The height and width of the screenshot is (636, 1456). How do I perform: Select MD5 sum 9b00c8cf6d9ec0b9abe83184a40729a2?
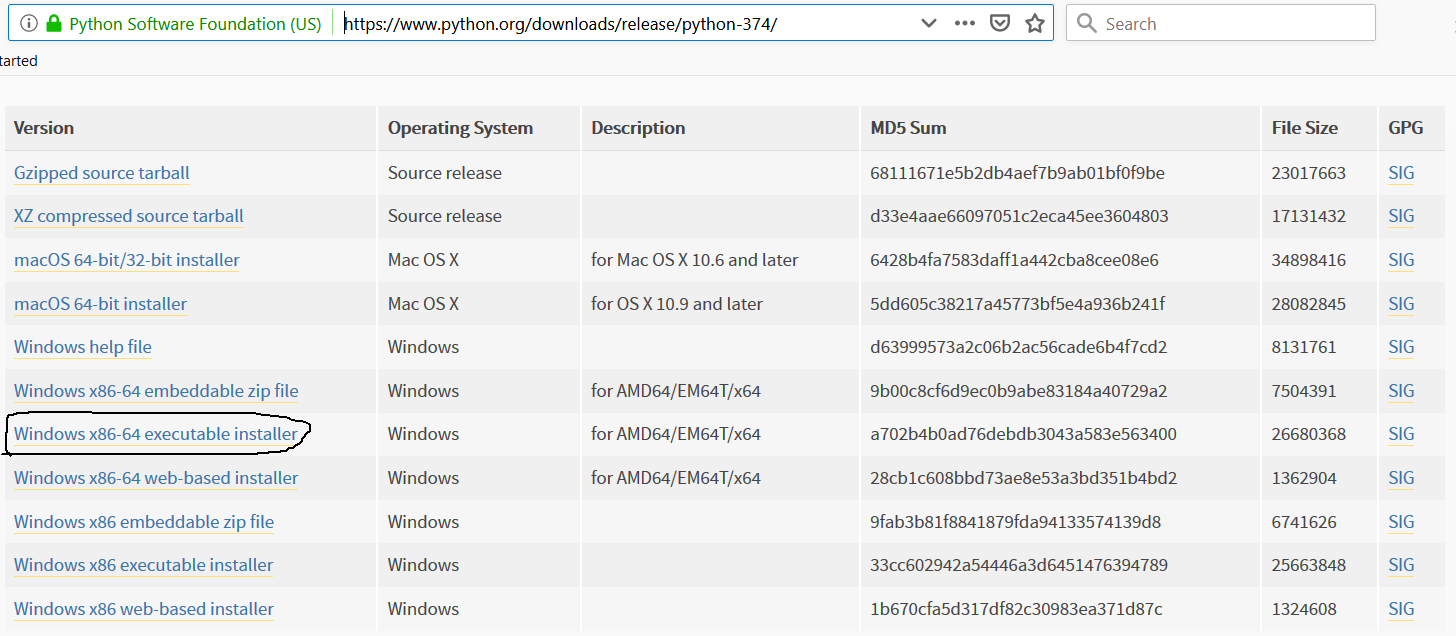[x=1019, y=391]
